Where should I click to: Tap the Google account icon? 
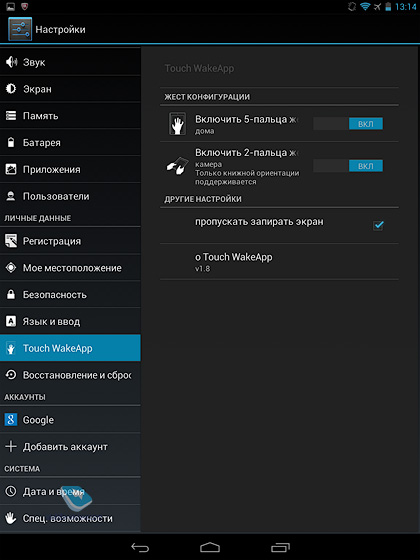click(11, 420)
